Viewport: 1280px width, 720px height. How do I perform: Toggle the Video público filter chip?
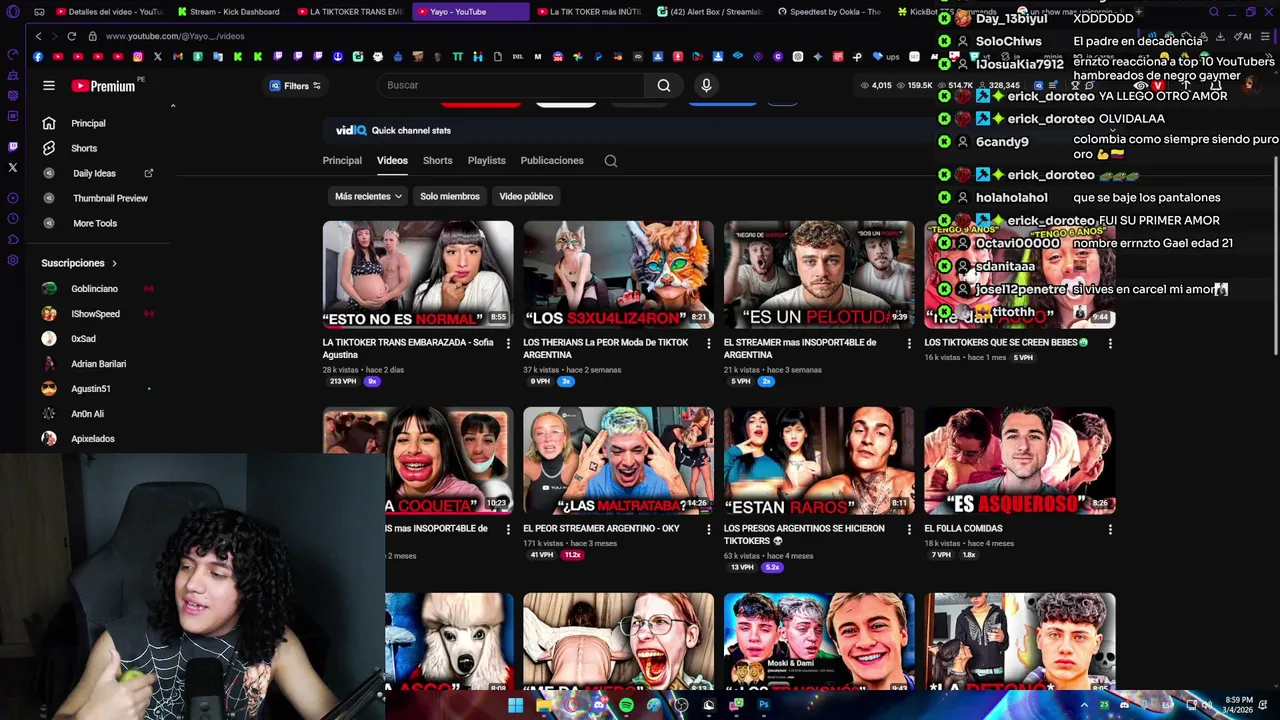(x=526, y=196)
